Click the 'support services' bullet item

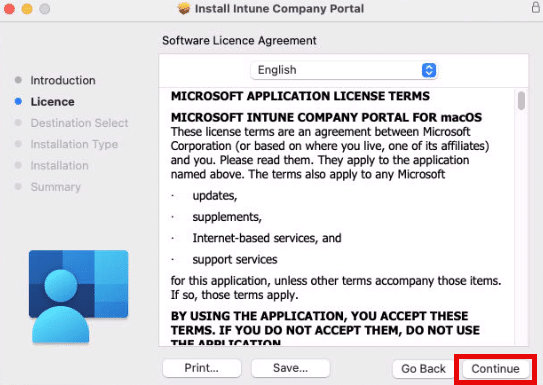pyautogui.click(x=235, y=260)
